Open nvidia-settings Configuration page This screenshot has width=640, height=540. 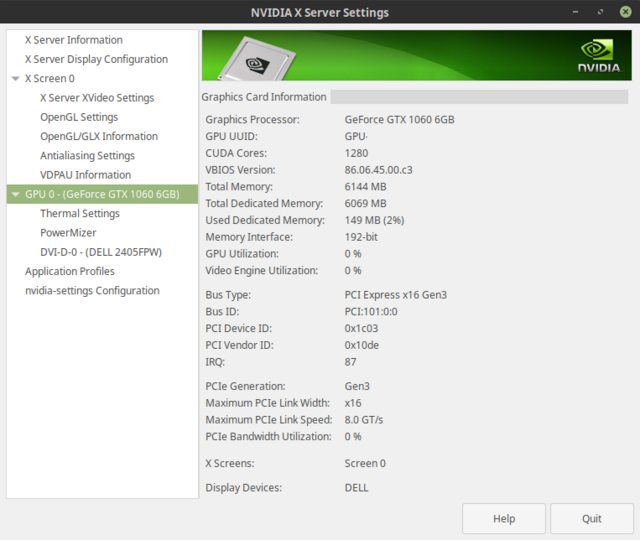(x=92, y=291)
